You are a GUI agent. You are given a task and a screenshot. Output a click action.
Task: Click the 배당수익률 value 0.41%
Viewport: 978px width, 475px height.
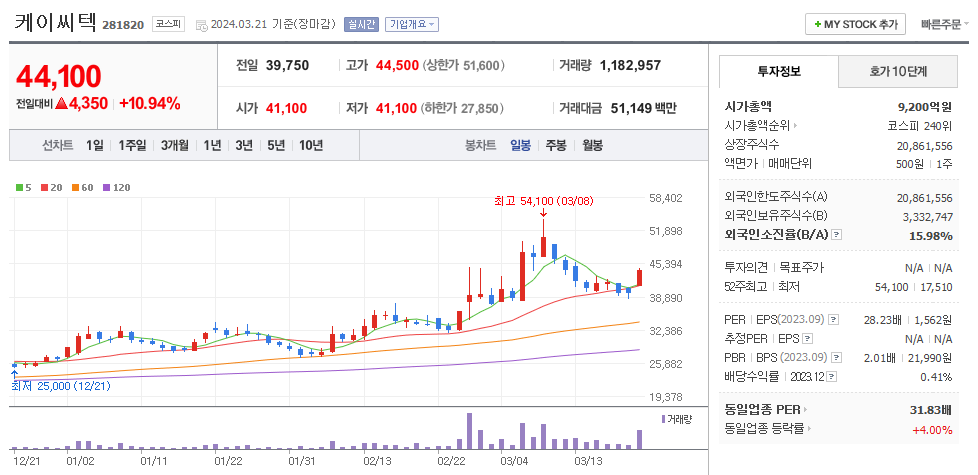tap(936, 377)
